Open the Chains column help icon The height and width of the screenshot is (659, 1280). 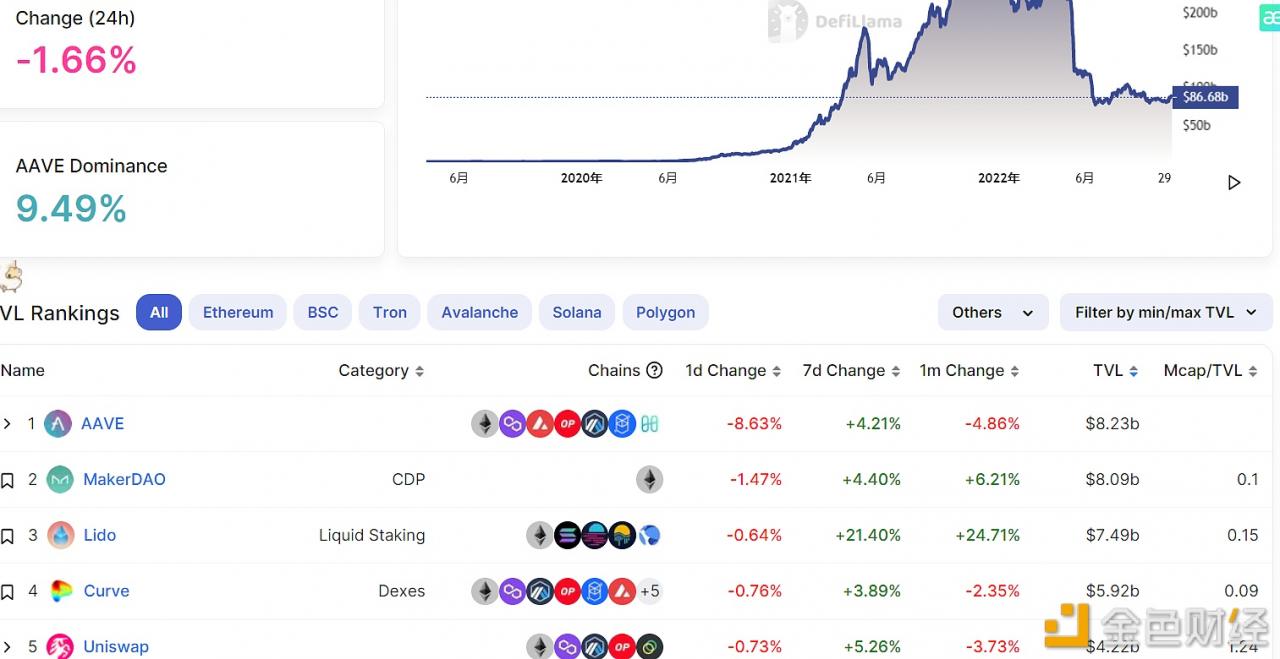coord(657,370)
